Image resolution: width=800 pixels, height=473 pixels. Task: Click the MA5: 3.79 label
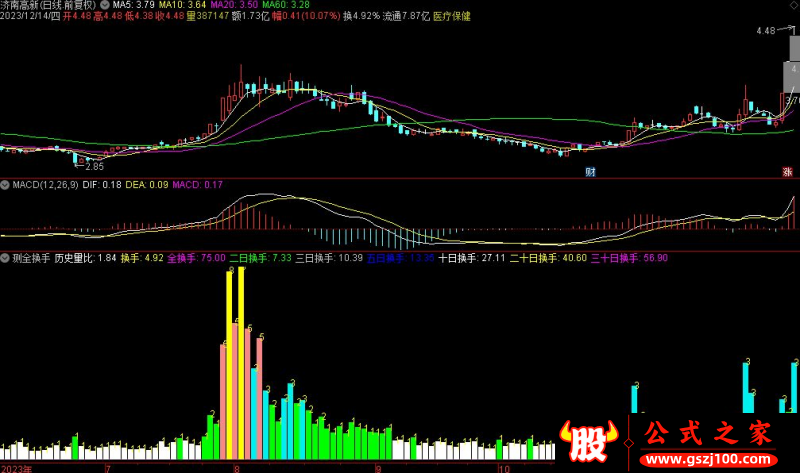(x=133, y=5)
